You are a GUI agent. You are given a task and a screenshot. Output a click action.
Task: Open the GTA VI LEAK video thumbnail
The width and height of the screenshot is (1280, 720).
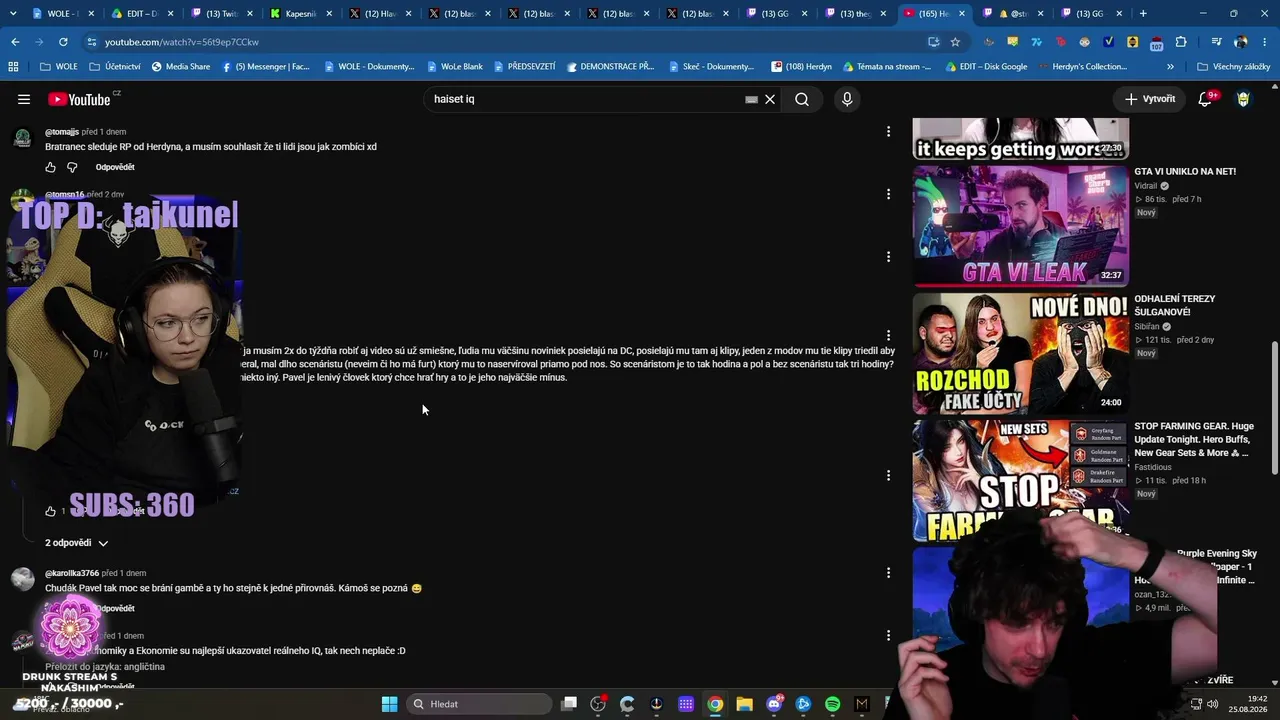click(x=1020, y=226)
